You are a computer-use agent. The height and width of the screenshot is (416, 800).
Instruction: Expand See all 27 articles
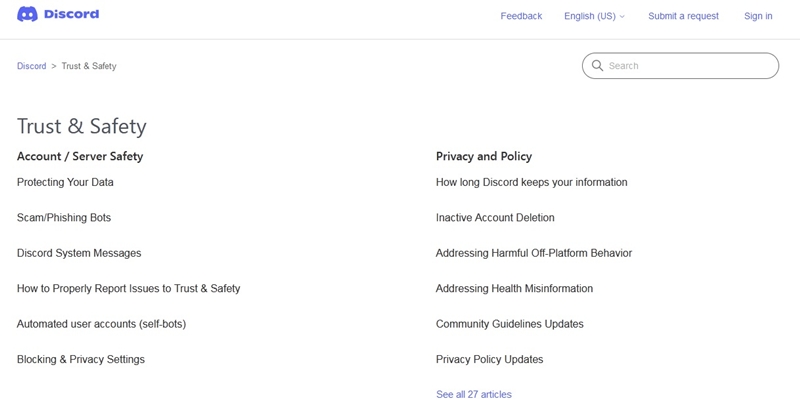coord(474,395)
